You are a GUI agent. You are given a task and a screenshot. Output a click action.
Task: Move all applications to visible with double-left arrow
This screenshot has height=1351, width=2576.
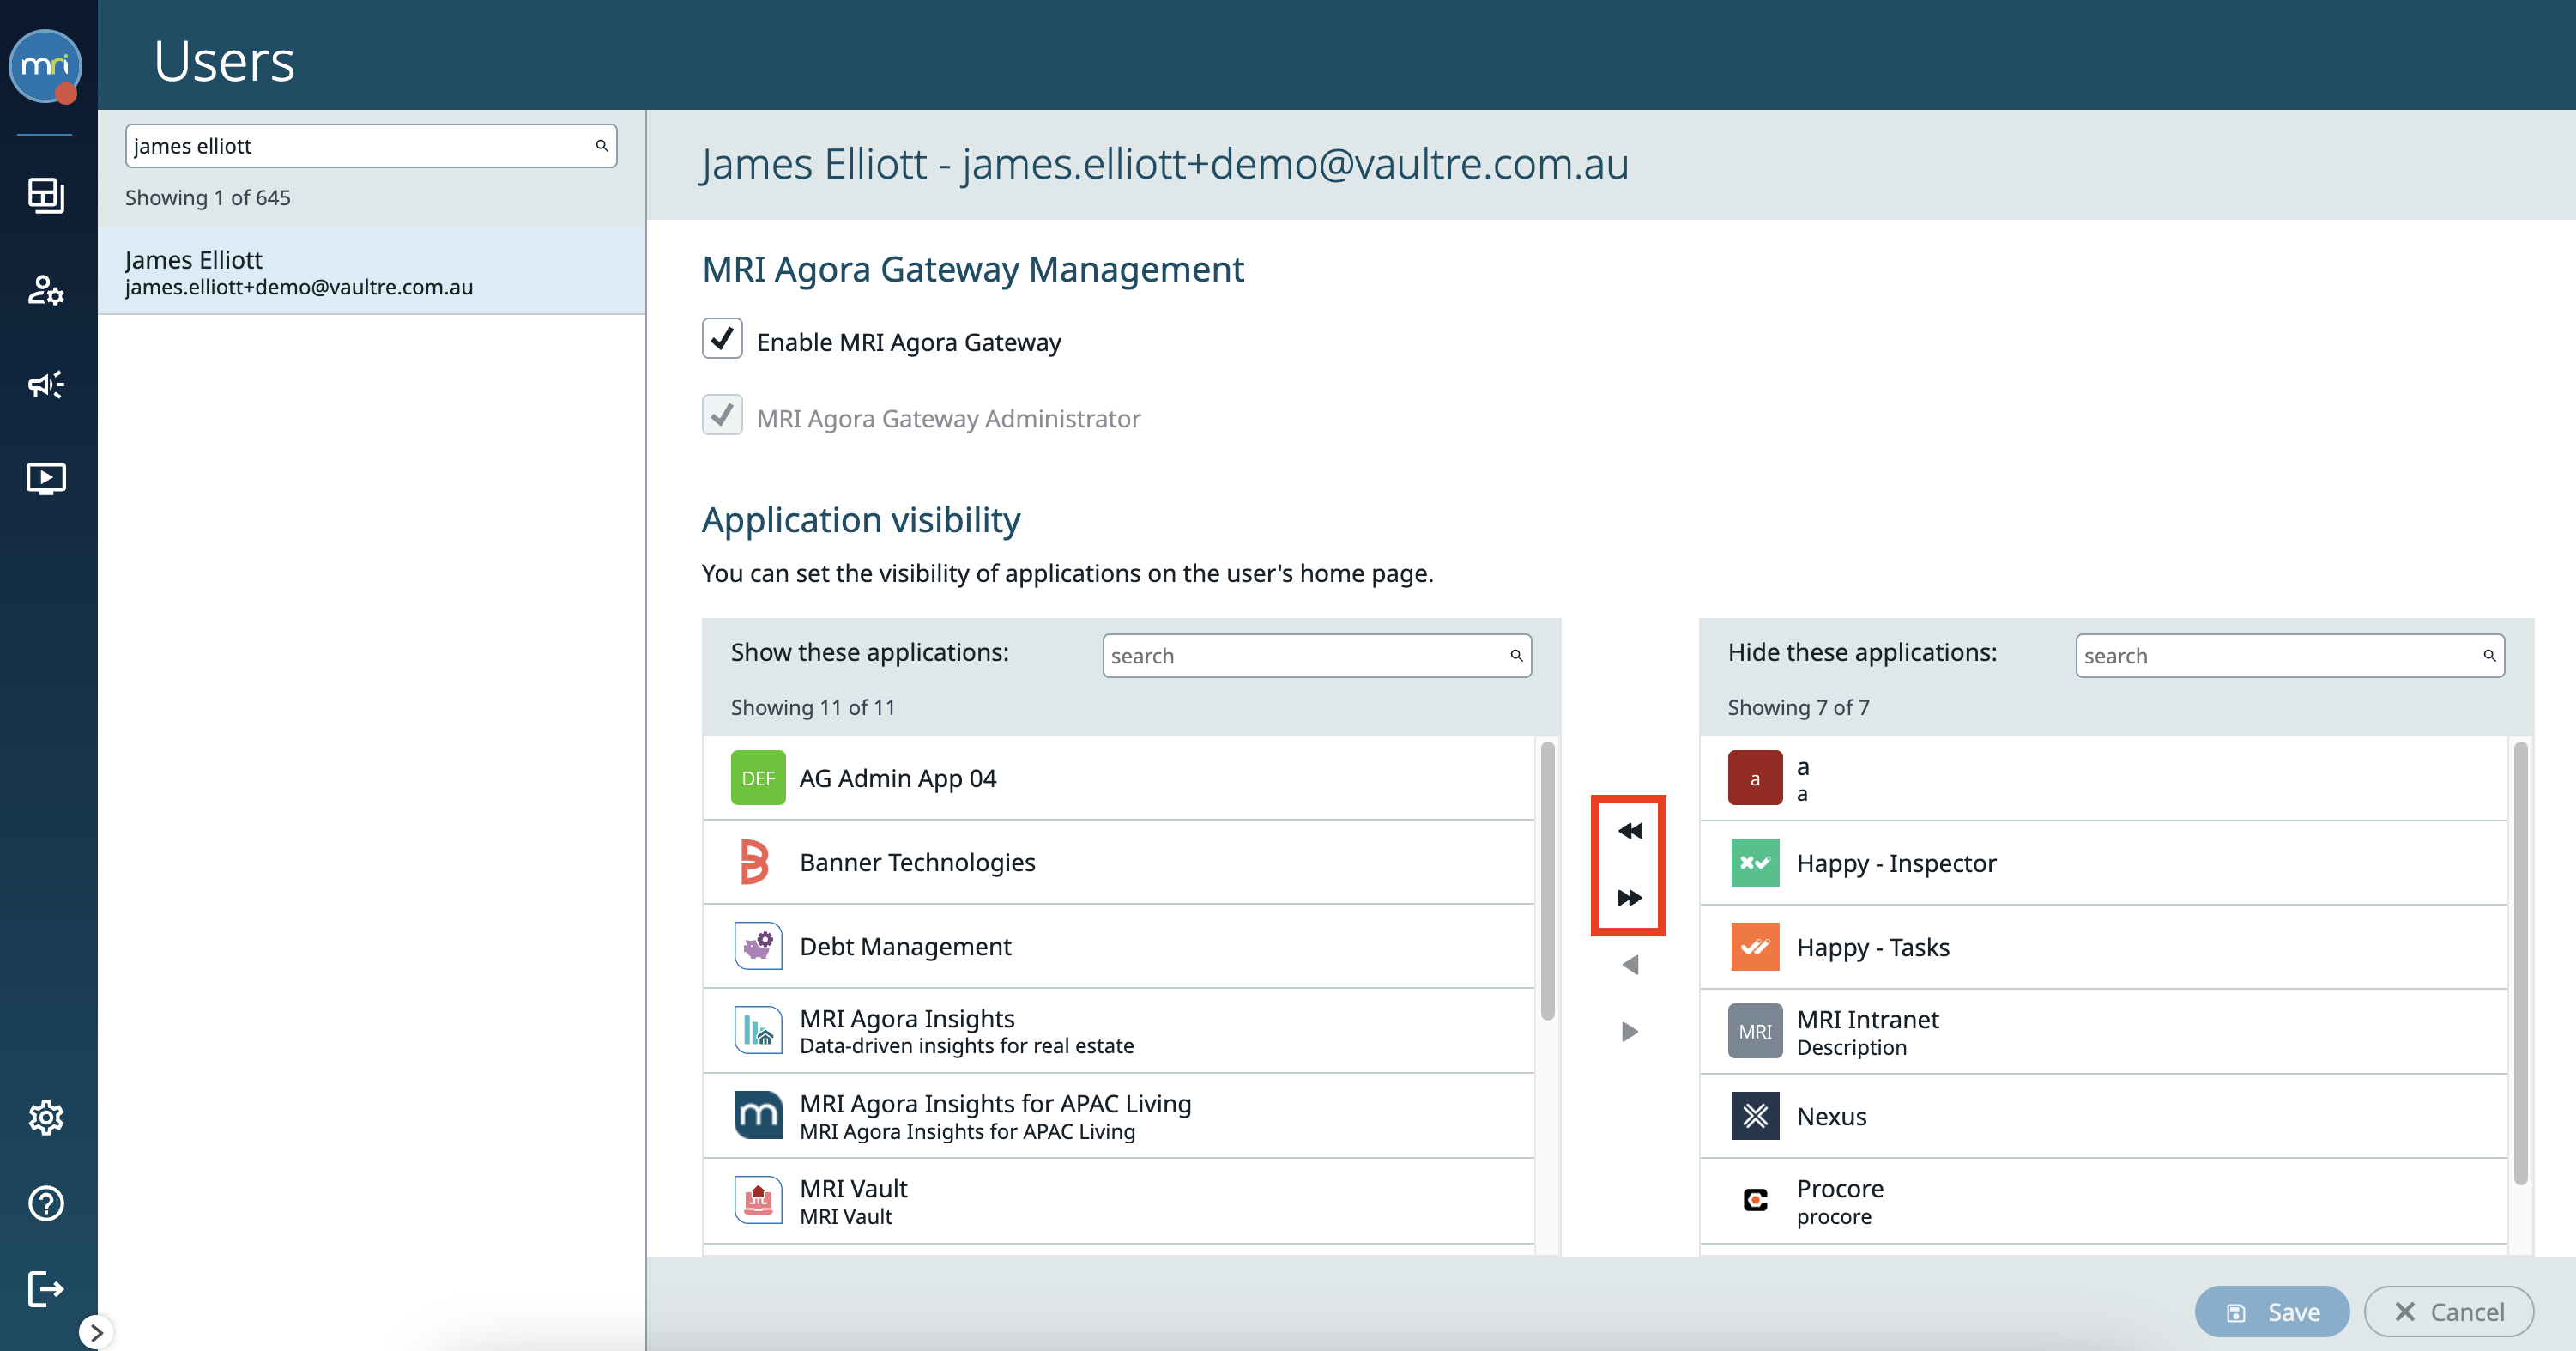(1629, 830)
